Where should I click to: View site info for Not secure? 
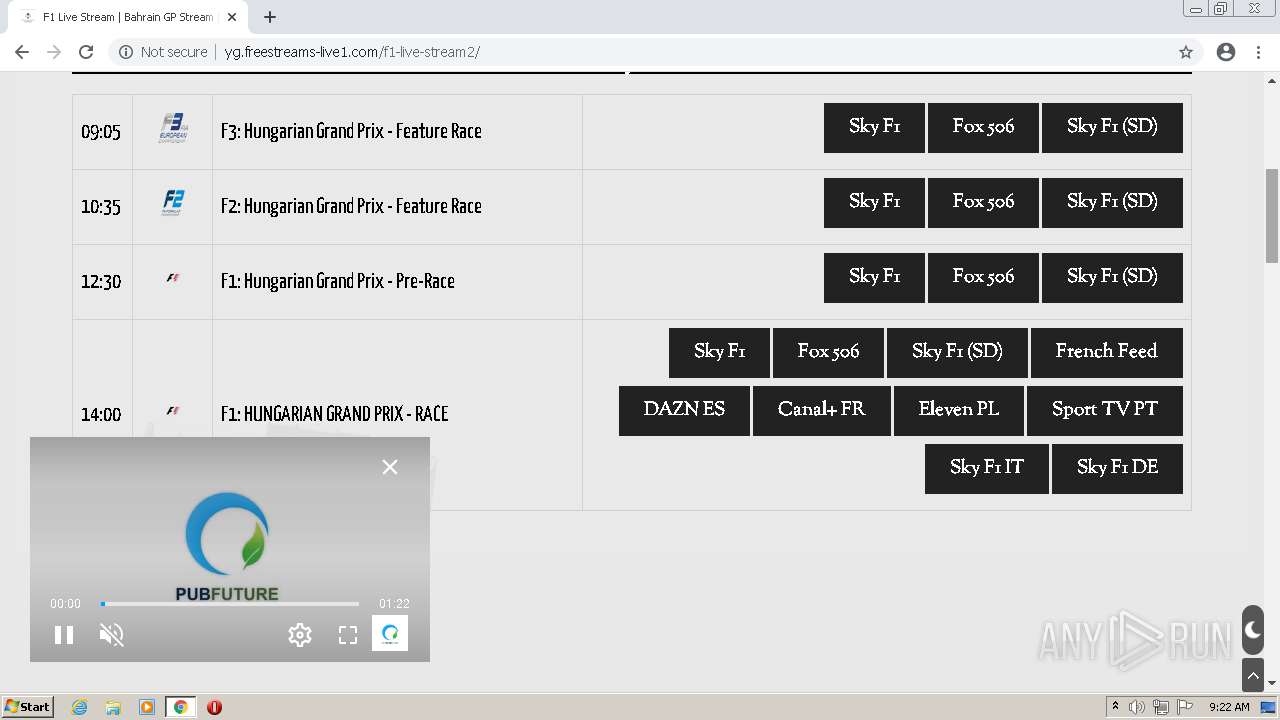click(x=163, y=52)
